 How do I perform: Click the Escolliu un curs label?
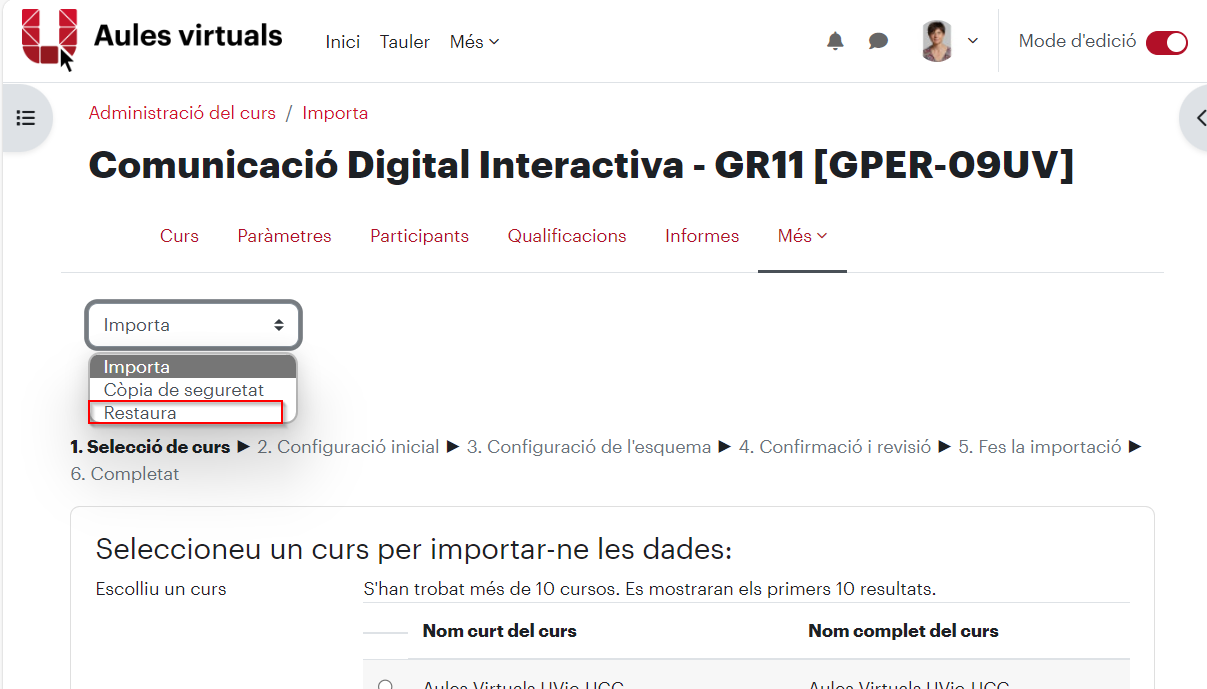(161, 589)
